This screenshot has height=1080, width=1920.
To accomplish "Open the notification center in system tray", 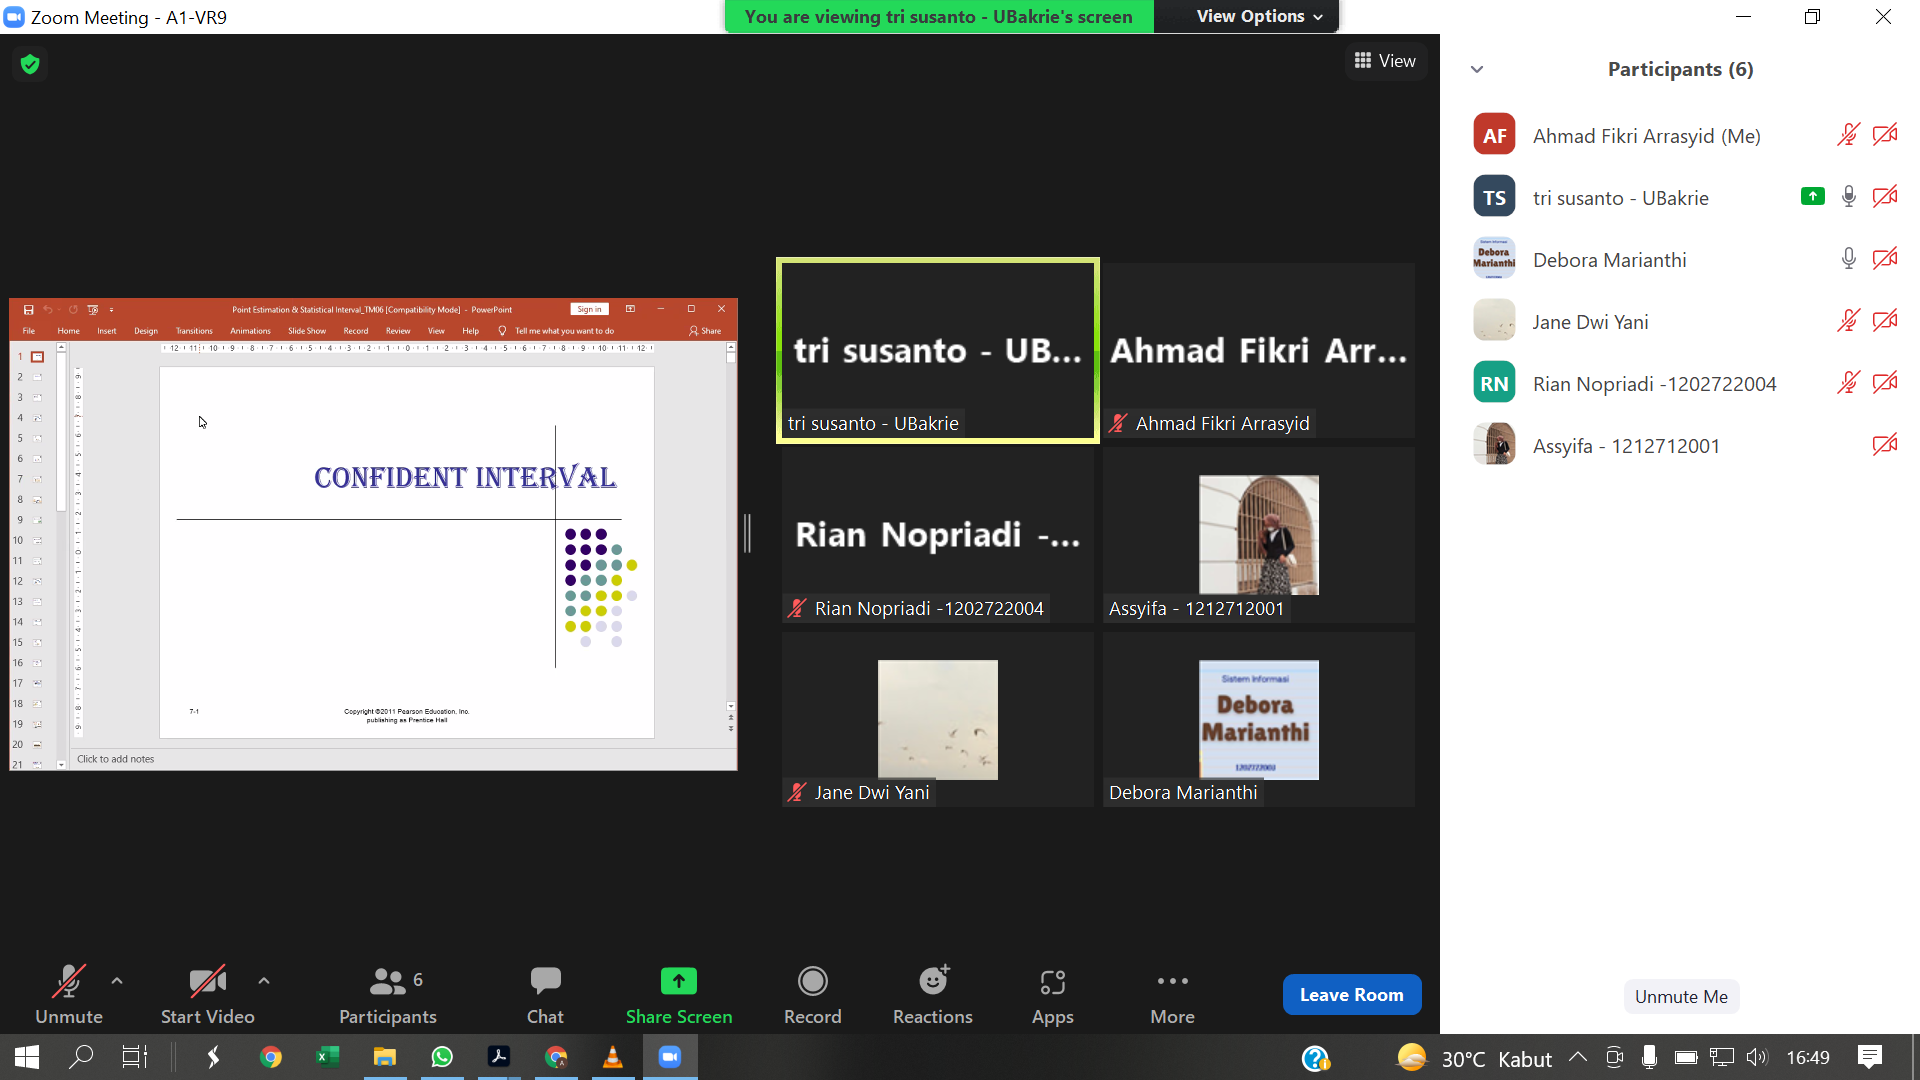I will tap(1869, 1057).
